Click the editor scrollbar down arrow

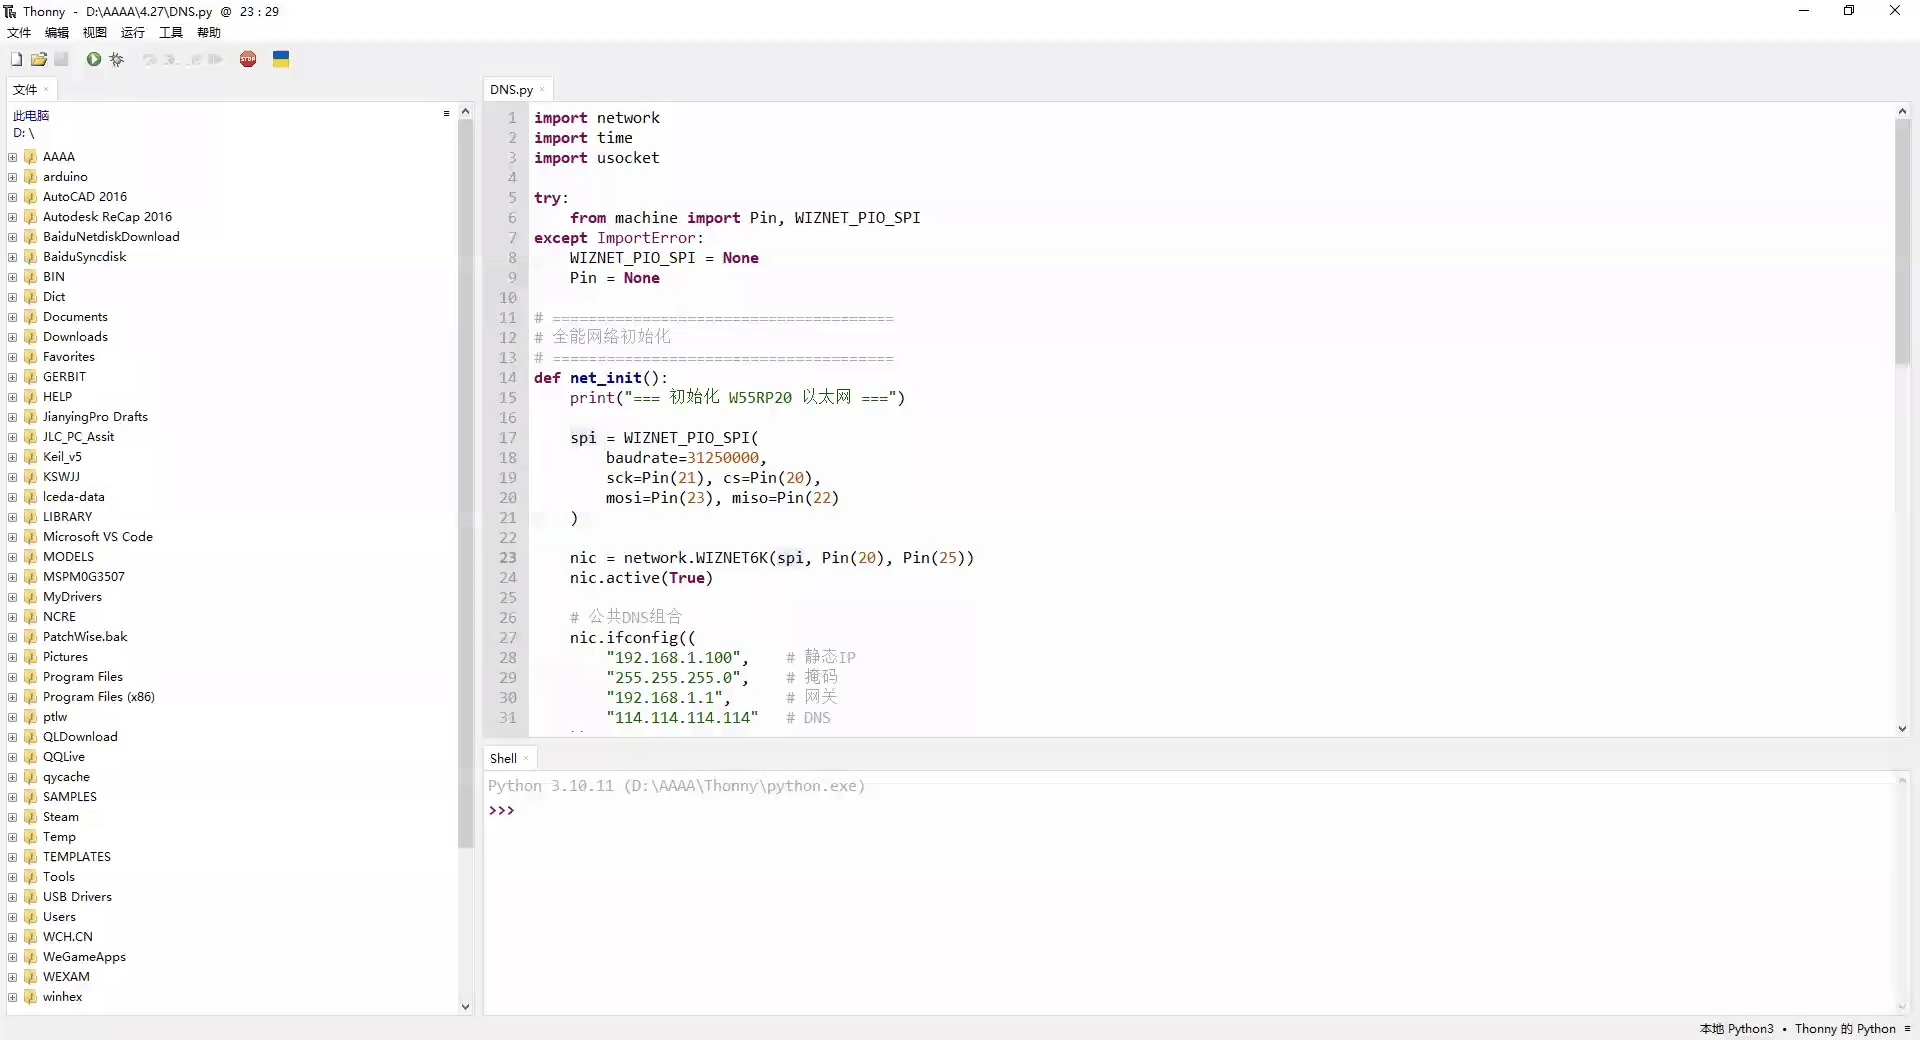click(x=1902, y=729)
